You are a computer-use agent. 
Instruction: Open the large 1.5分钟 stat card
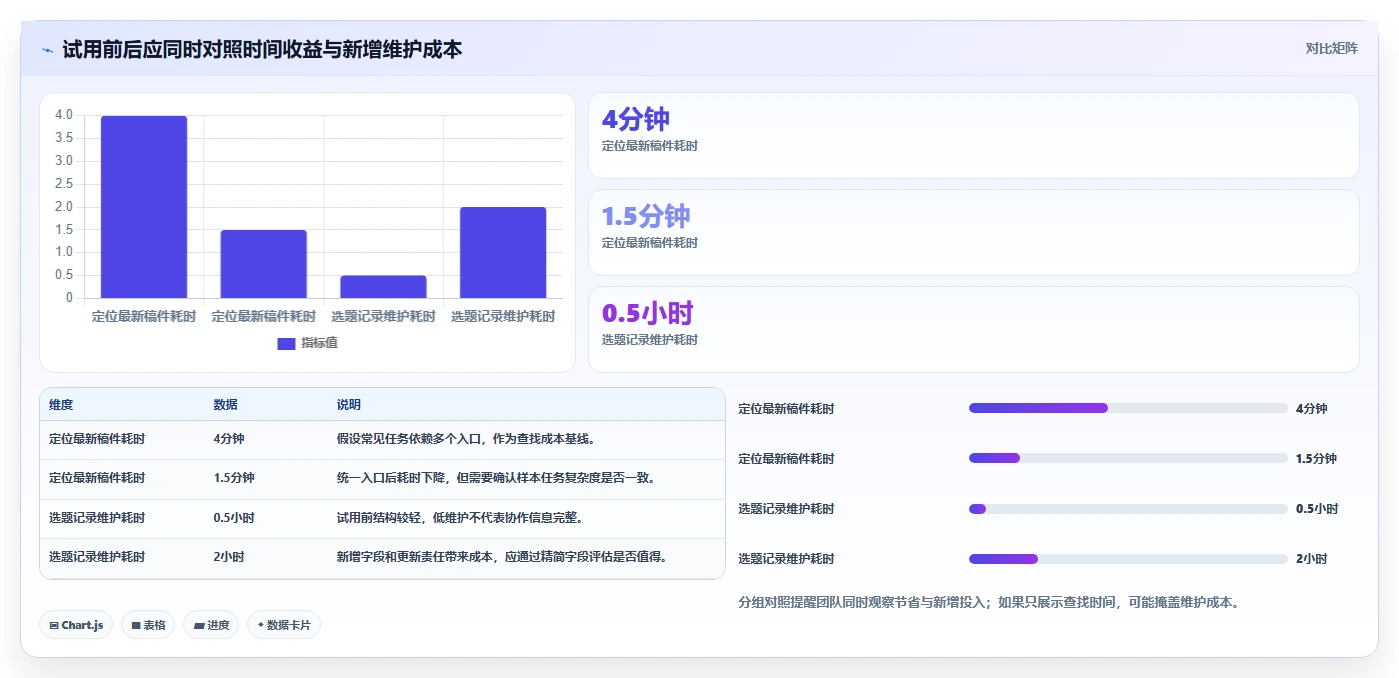(x=974, y=233)
